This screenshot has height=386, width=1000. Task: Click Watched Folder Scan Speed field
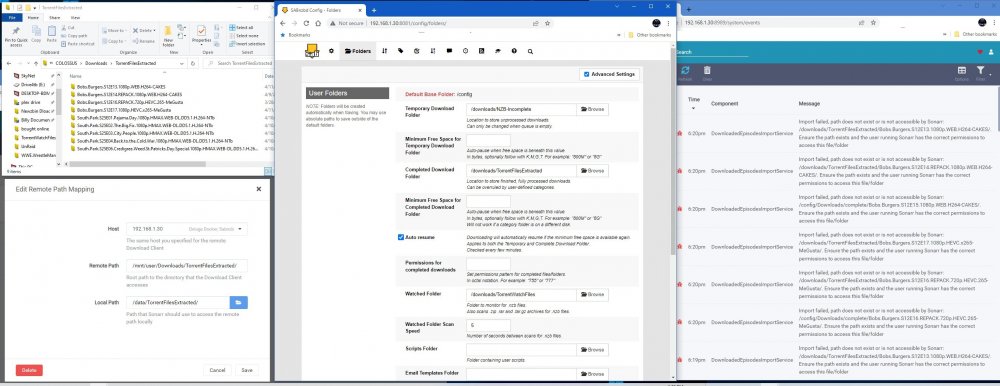[488, 325]
